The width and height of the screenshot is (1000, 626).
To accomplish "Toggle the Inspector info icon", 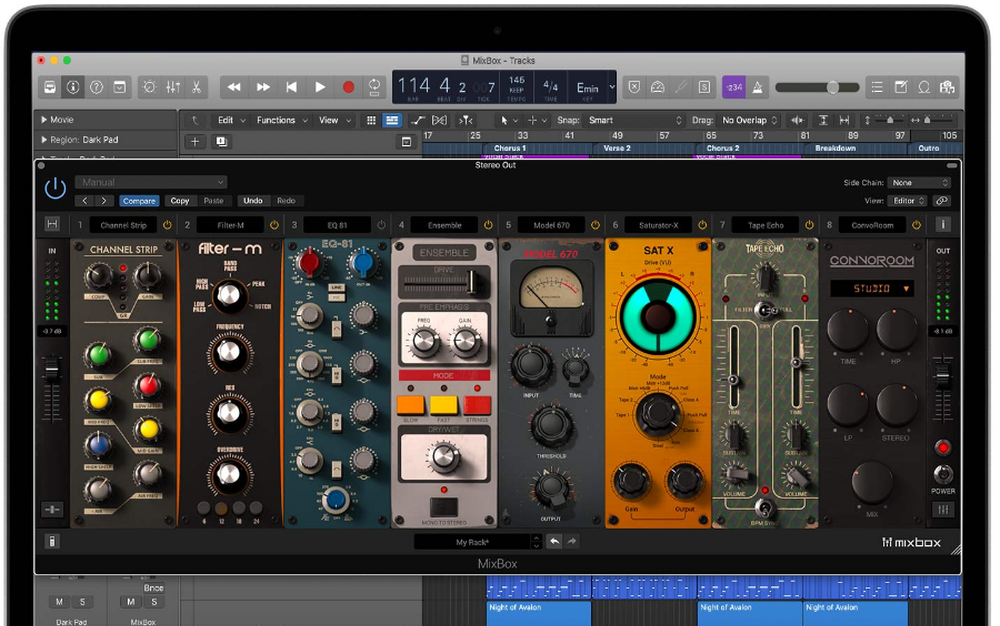I will (x=73, y=87).
